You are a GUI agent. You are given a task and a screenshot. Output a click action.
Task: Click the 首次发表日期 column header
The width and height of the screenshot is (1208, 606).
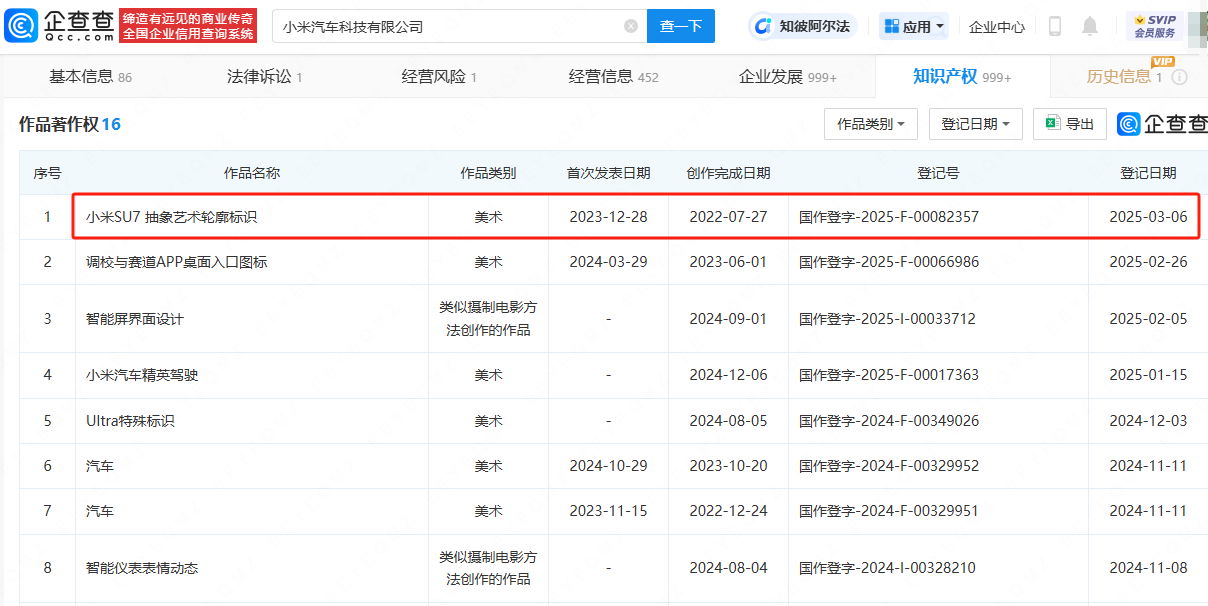(x=608, y=173)
